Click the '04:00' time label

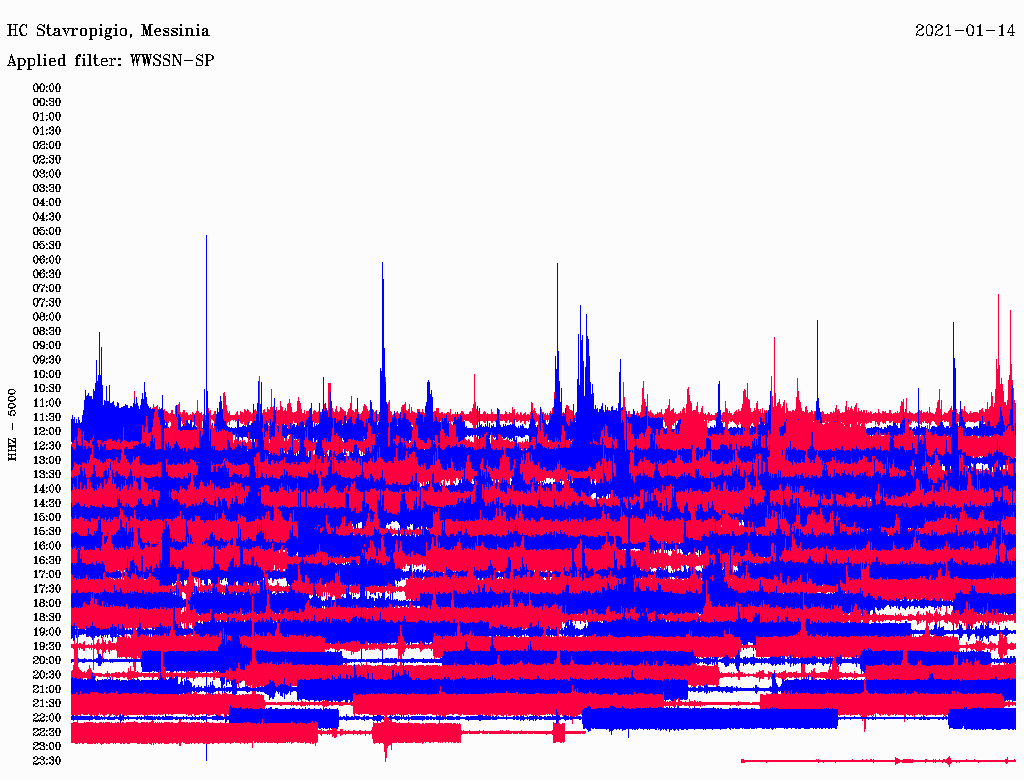(x=47, y=203)
